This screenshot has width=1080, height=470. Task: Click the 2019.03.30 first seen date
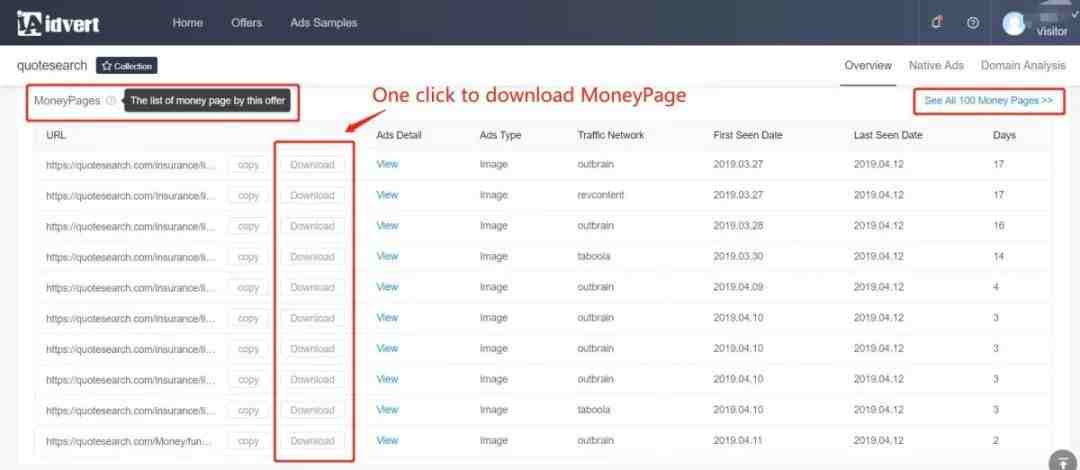point(738,256)
